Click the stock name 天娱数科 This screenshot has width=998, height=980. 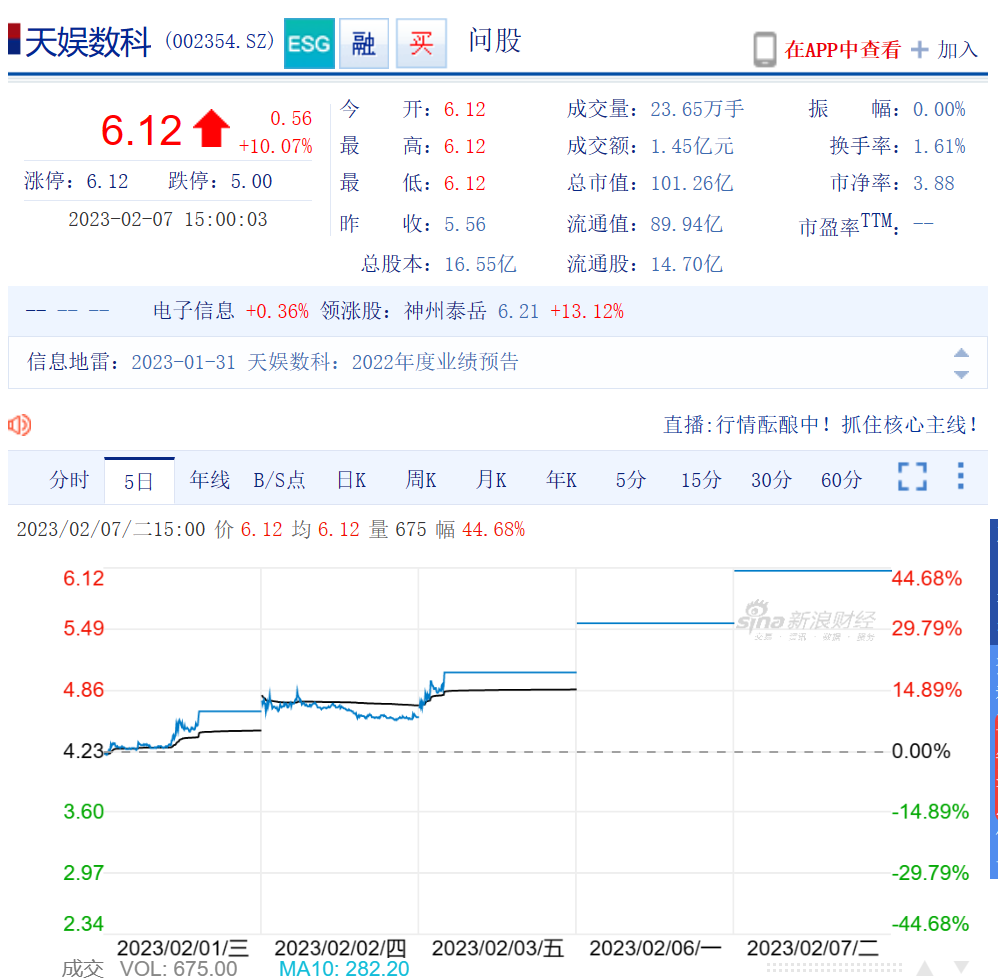click(x=88, y=43)
